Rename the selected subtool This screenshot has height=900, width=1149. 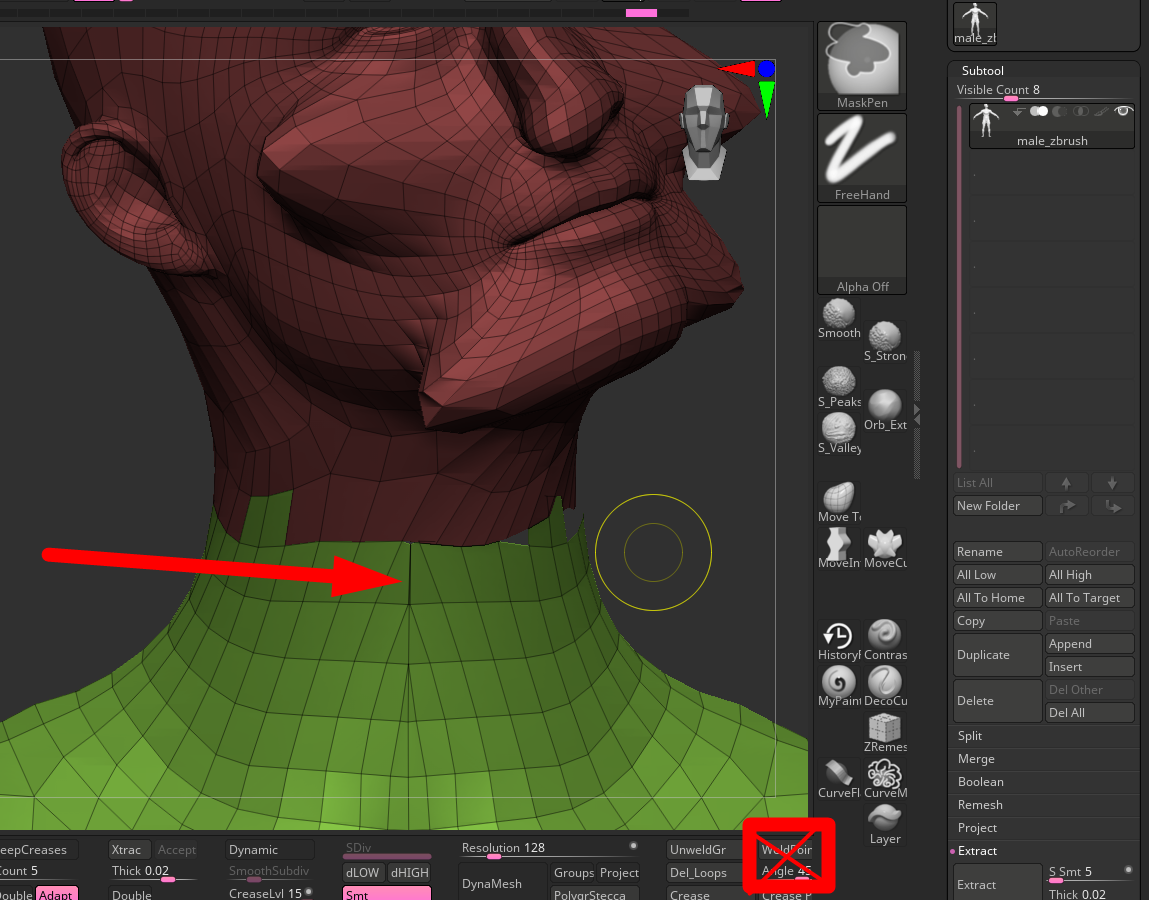997,552
